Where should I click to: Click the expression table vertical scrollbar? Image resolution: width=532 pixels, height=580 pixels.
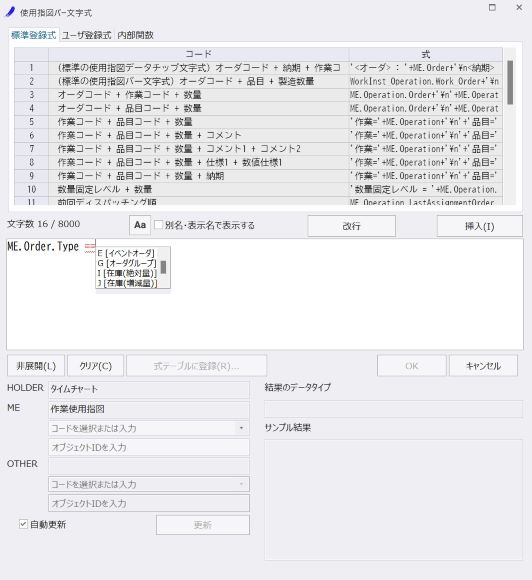click(510, 126)
